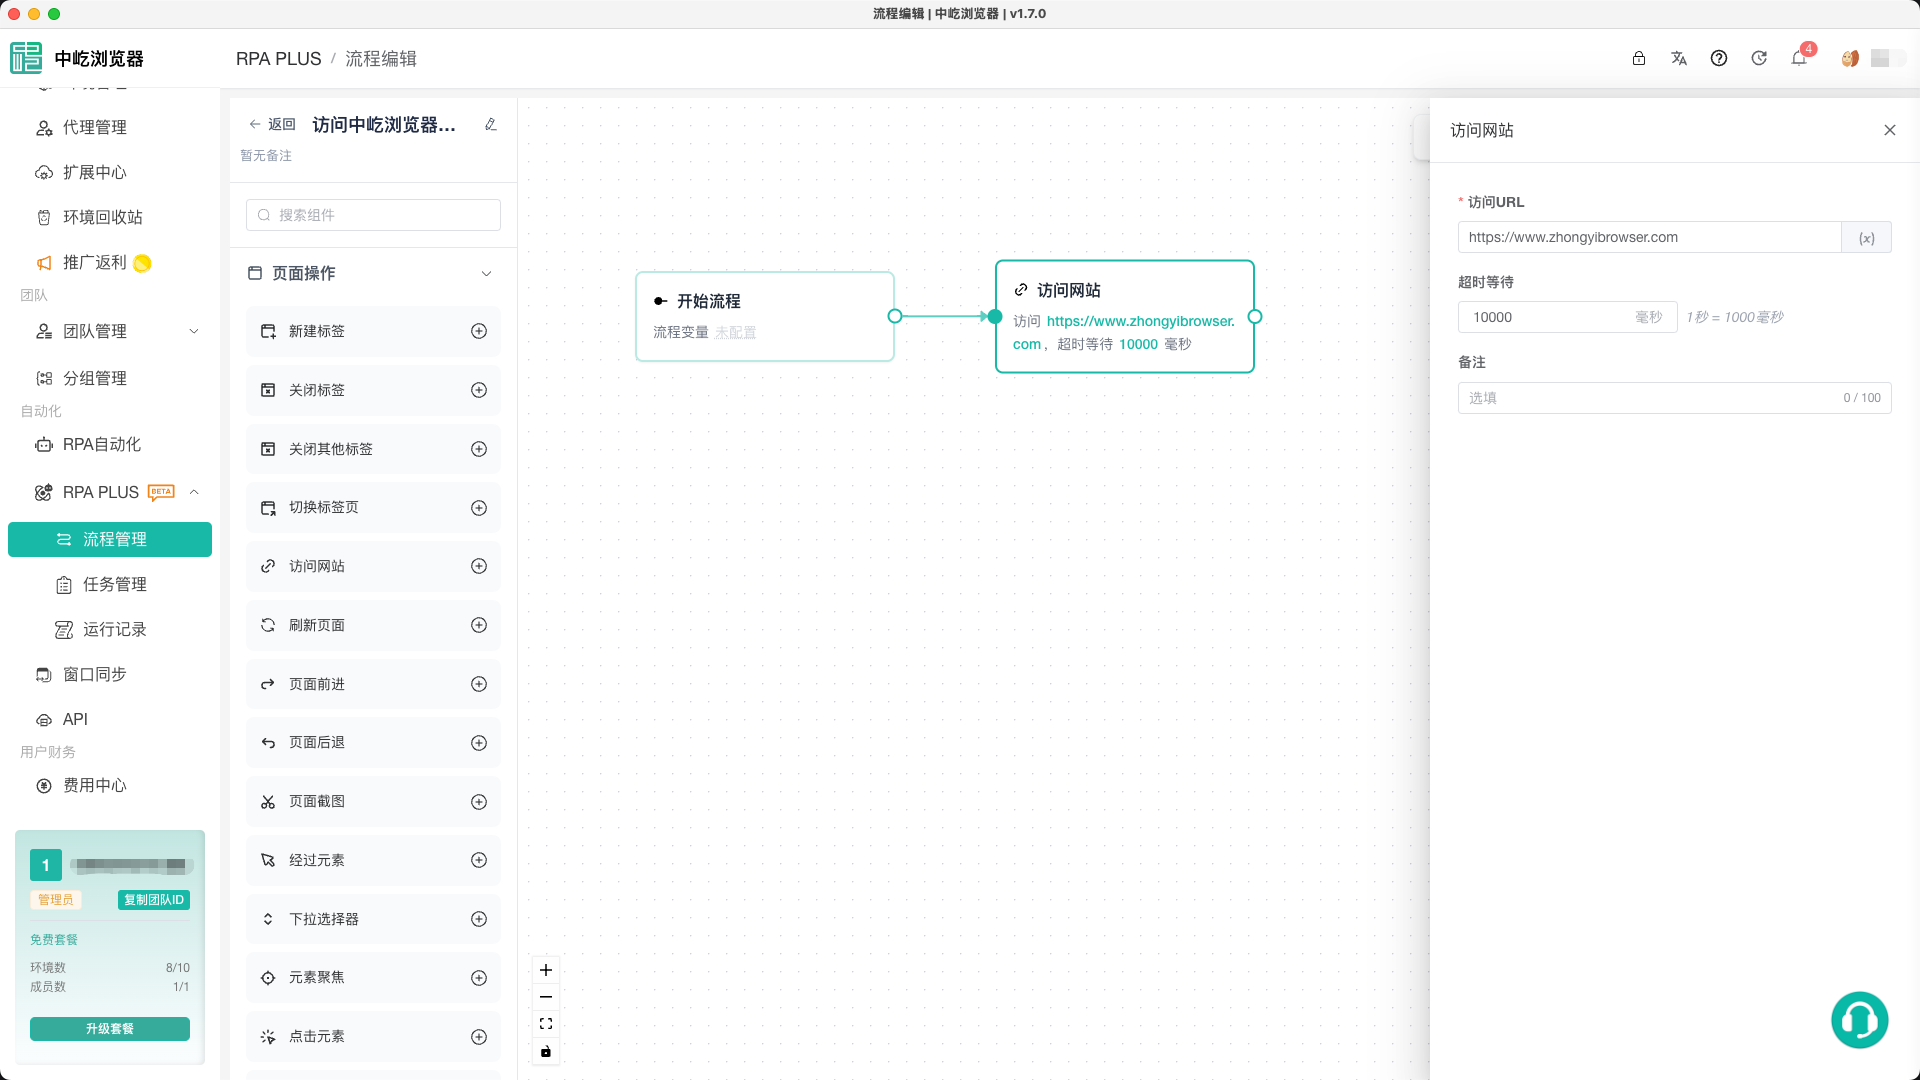Click the refresh icon in header
The image size is (1920, 1080).
pyautogui.click(x=1759, y=58)
